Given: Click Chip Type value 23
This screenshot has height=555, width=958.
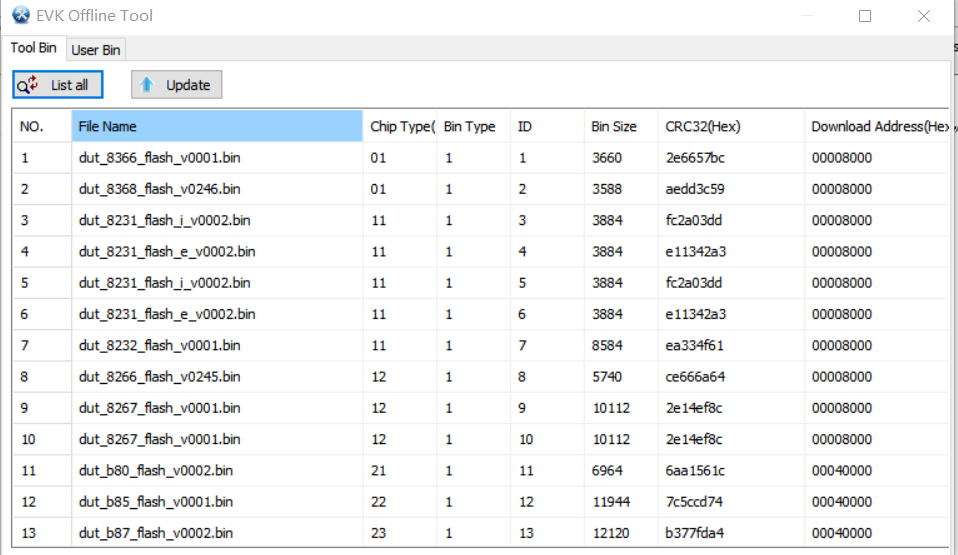Looking at the screenshot, I should click(379, 532).
